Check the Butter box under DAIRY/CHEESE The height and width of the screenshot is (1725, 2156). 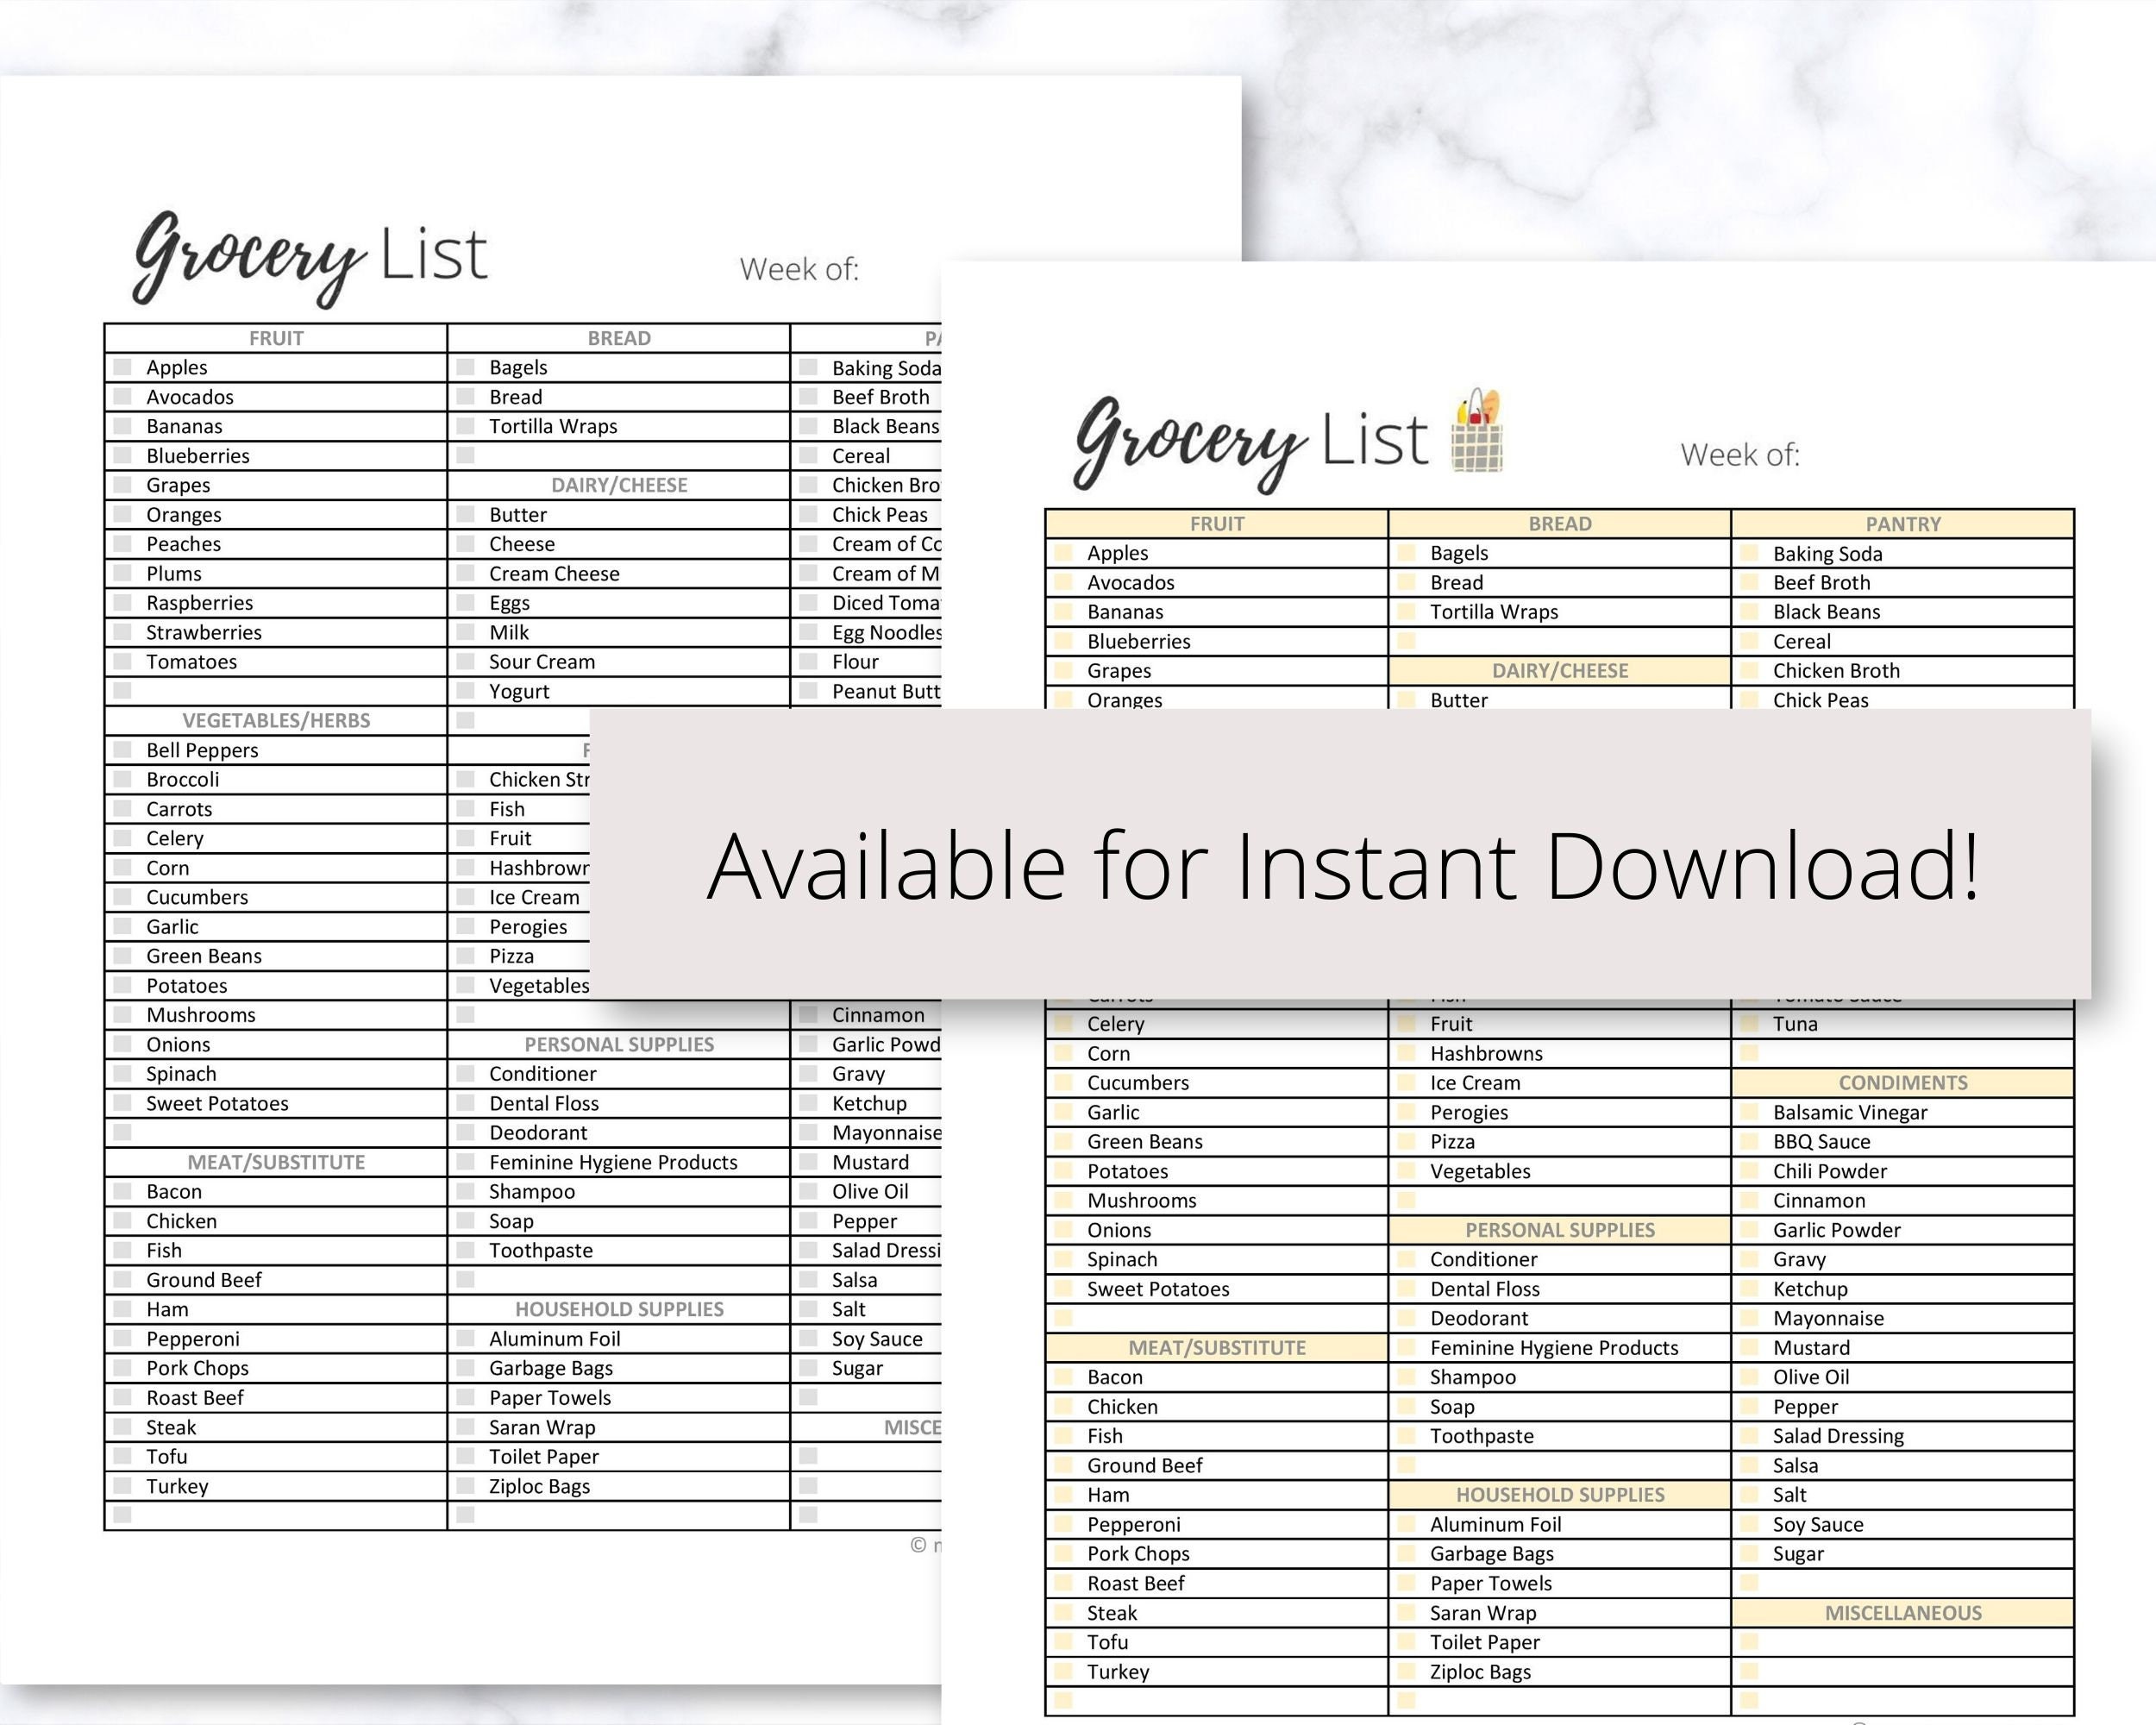[1406, 700]
